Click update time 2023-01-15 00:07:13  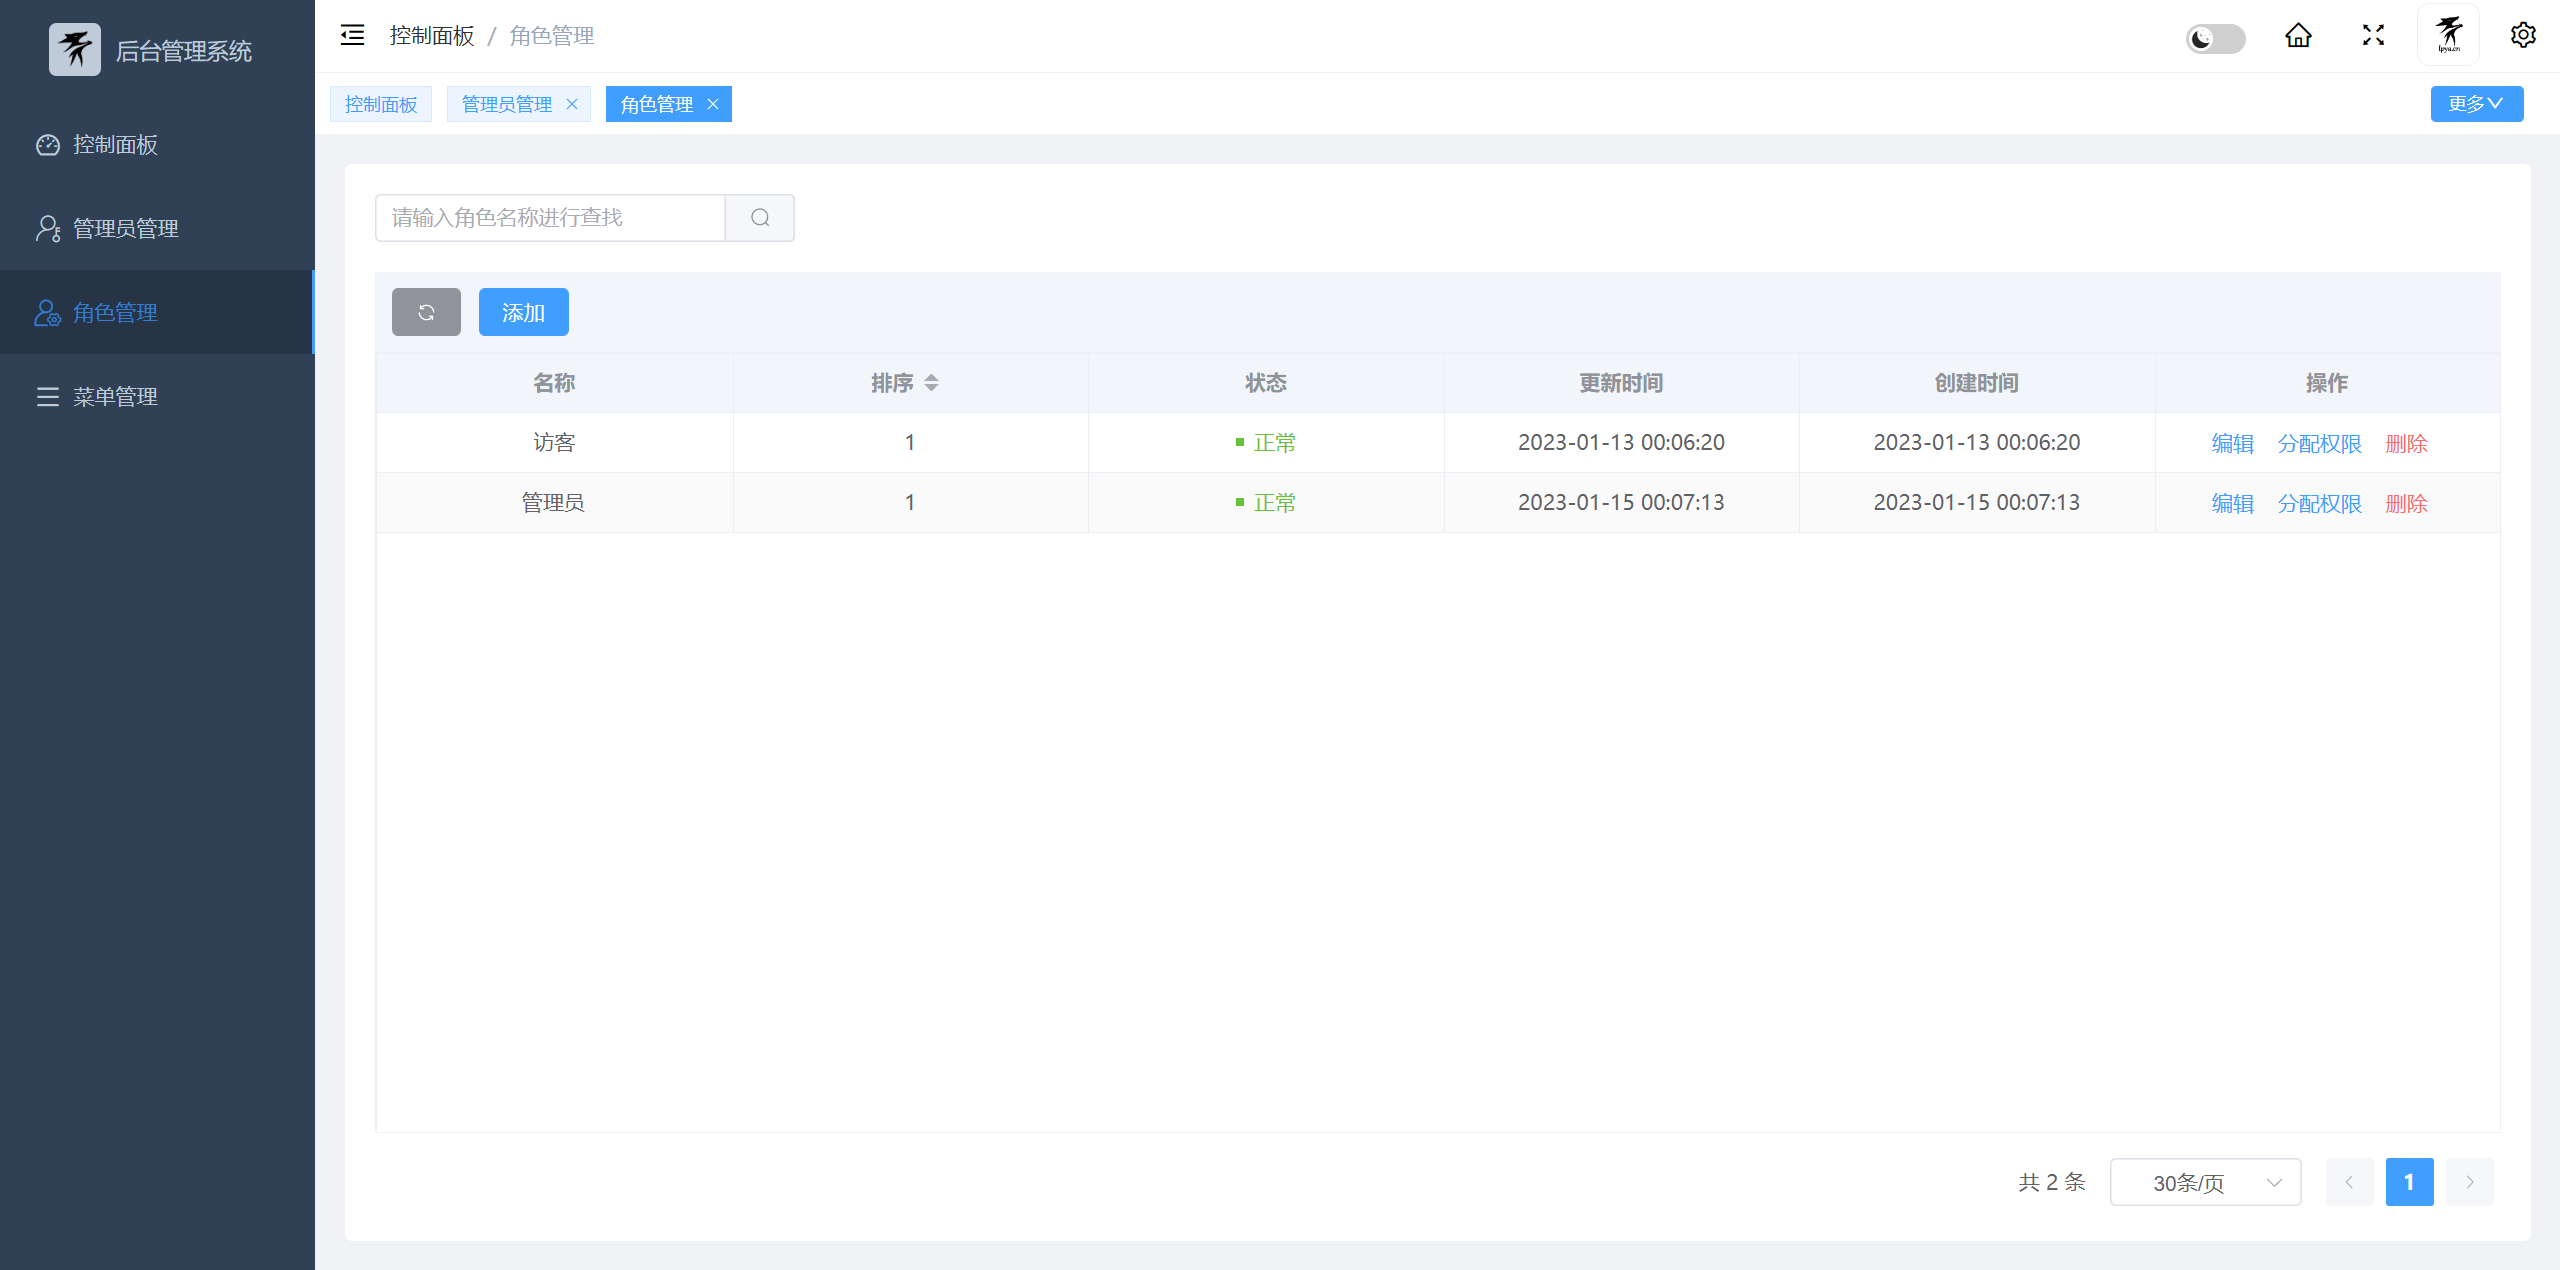click(x=1621, y=502)
